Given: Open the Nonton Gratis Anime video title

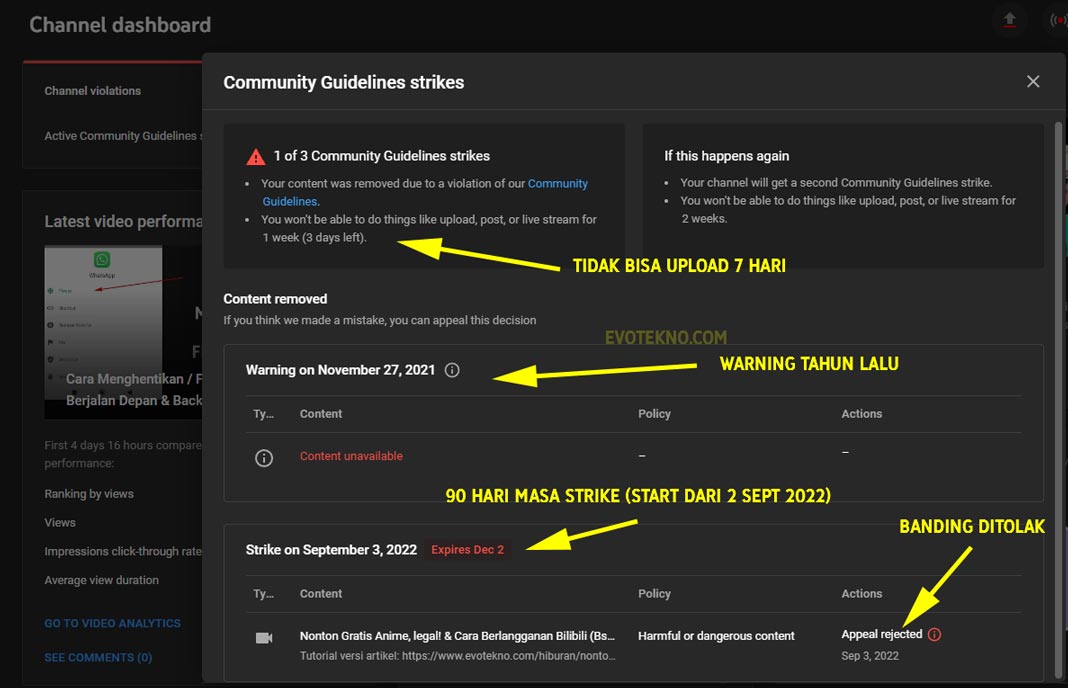Looking at the screenshot, I should coord(457,636).
